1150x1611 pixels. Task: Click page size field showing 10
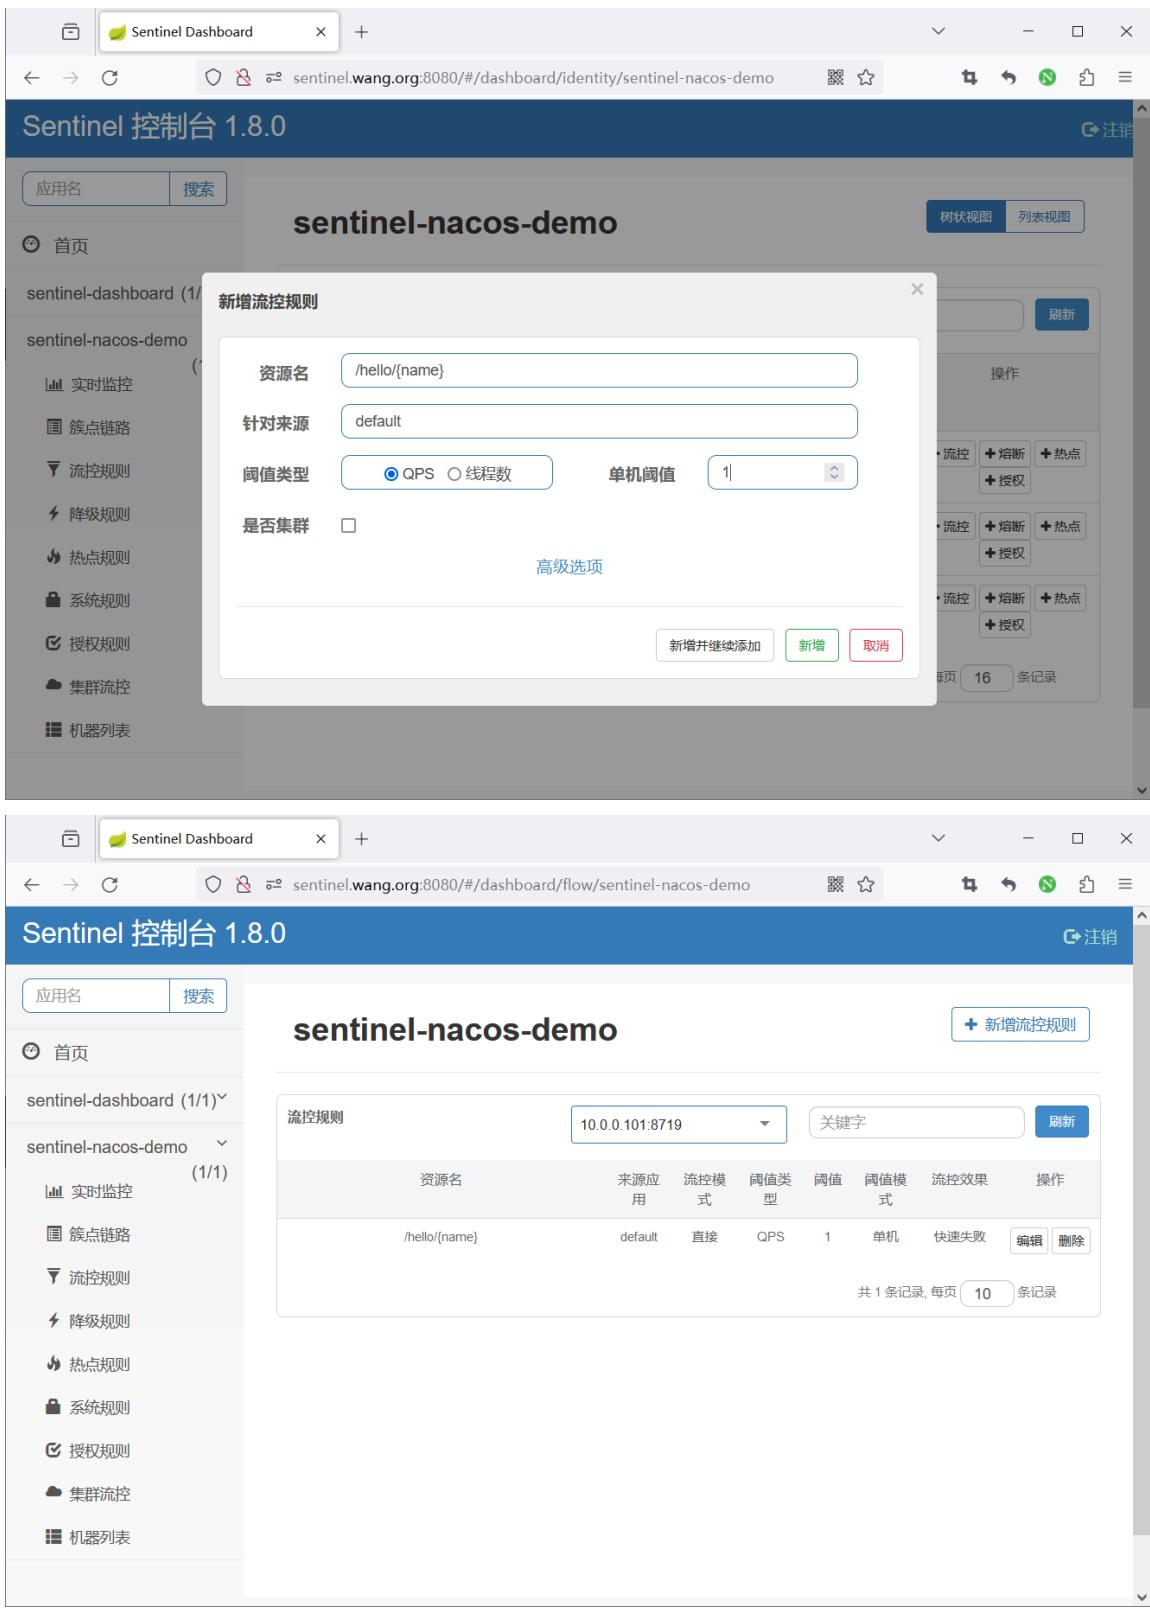click(x=986, y=1294)
